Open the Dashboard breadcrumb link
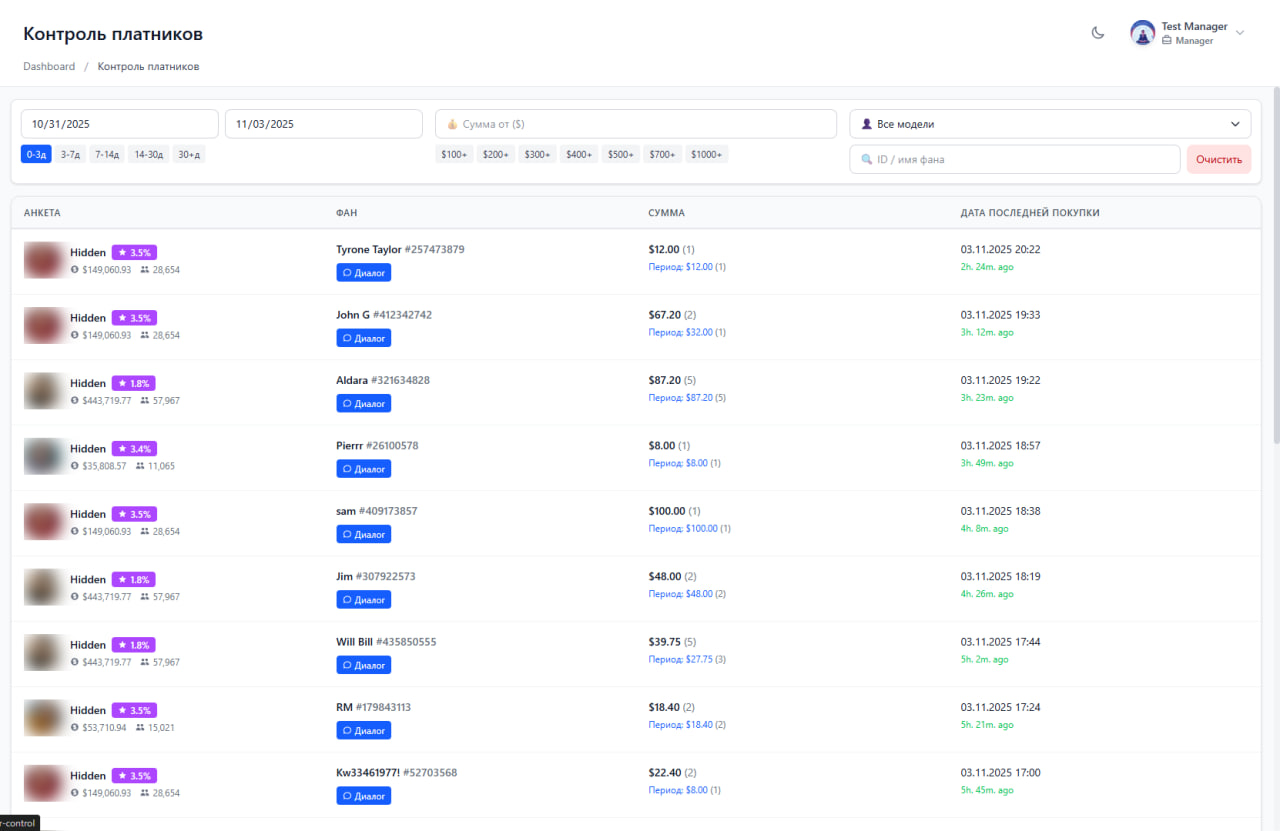 48,66
